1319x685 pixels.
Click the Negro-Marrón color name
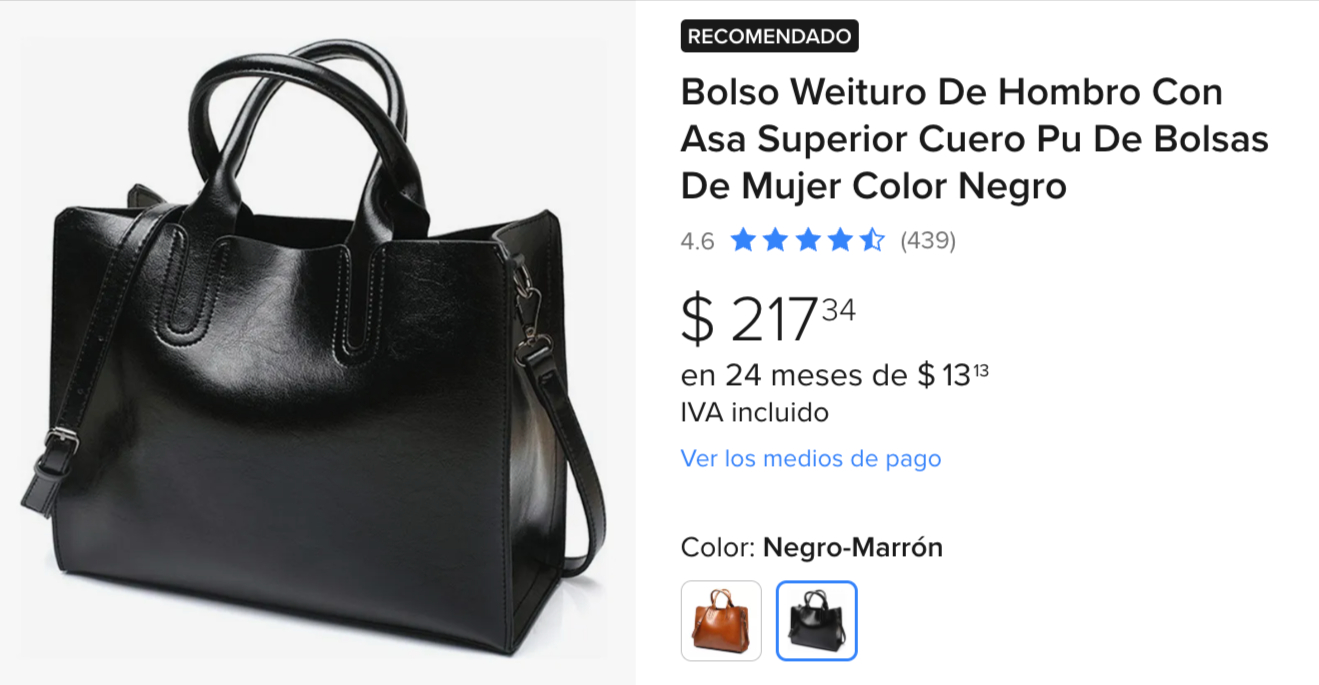tap(853, 548)
